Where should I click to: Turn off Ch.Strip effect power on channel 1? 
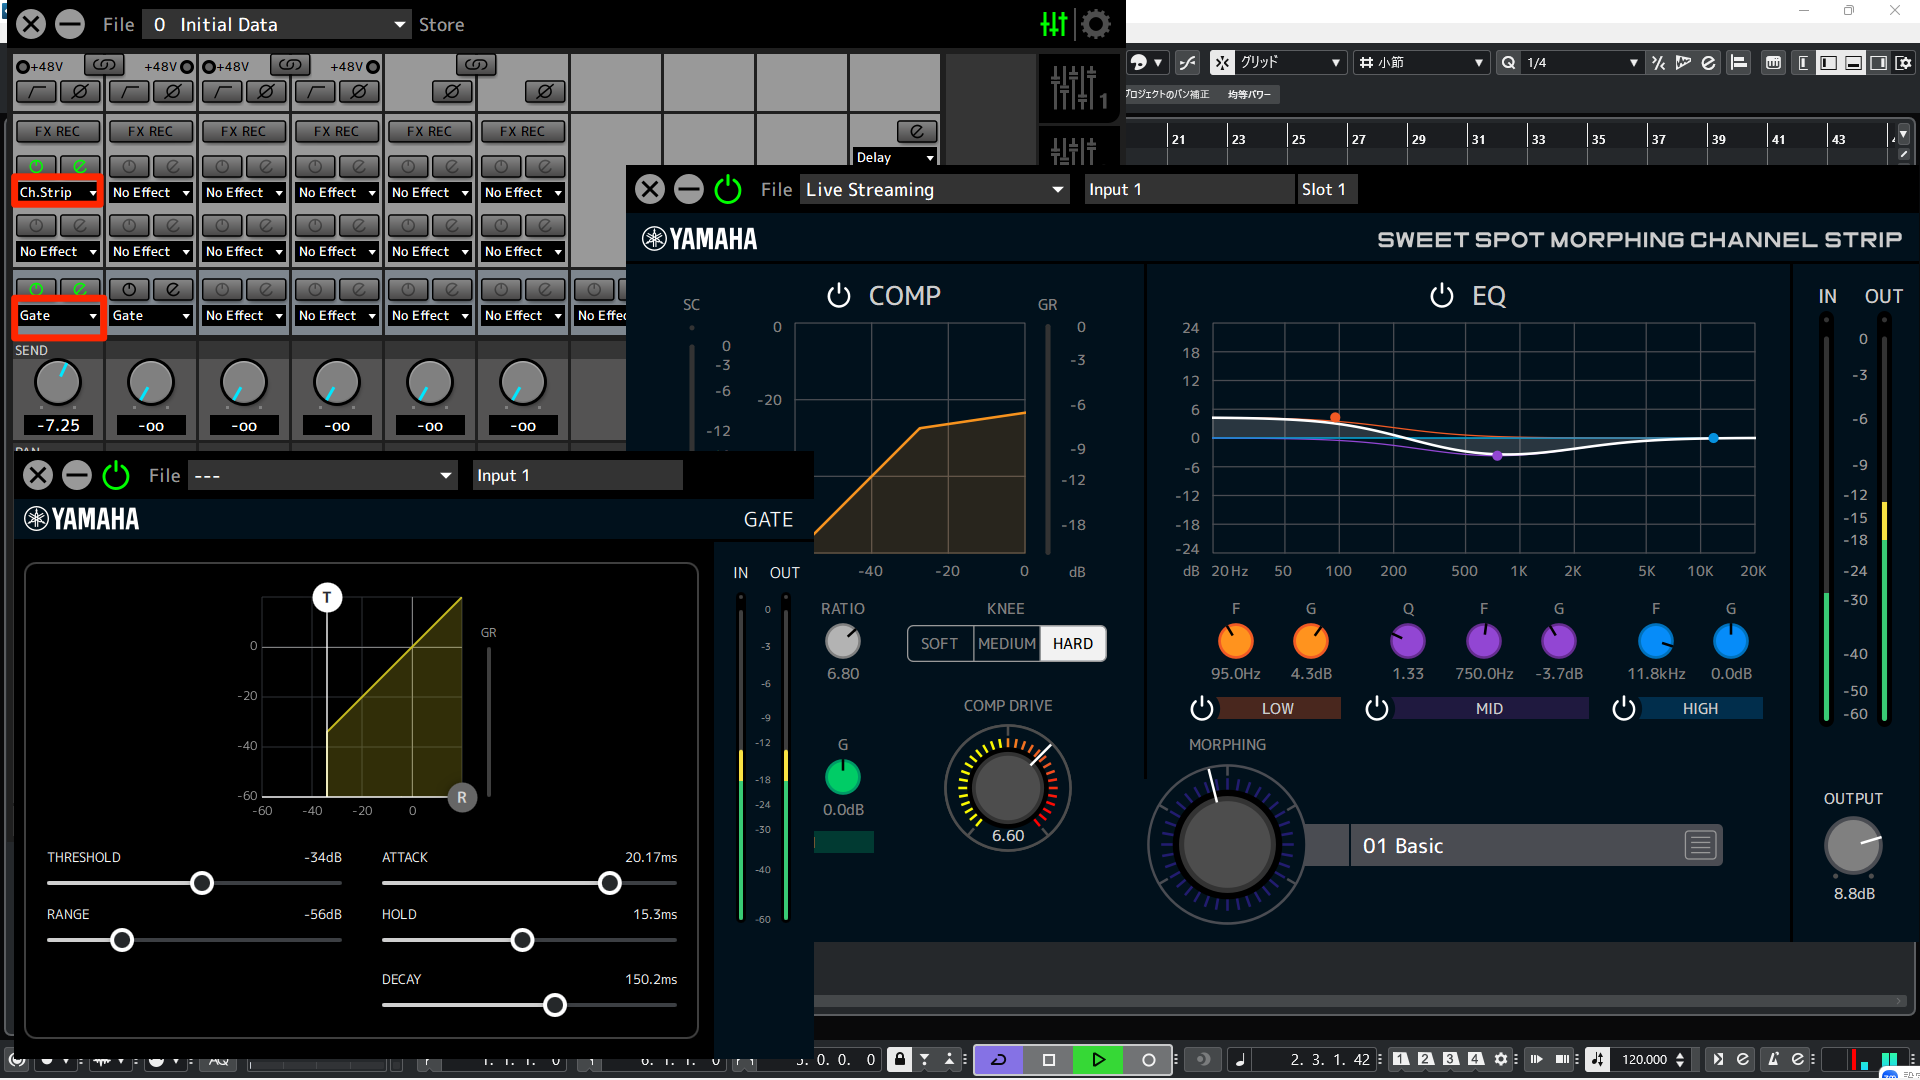(36, 166)
